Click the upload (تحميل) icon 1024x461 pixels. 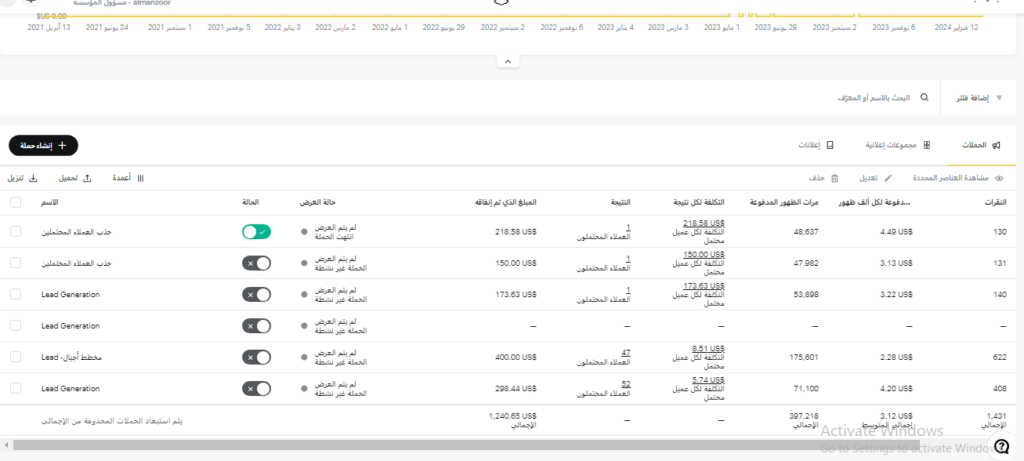click(x=87, y=178)
